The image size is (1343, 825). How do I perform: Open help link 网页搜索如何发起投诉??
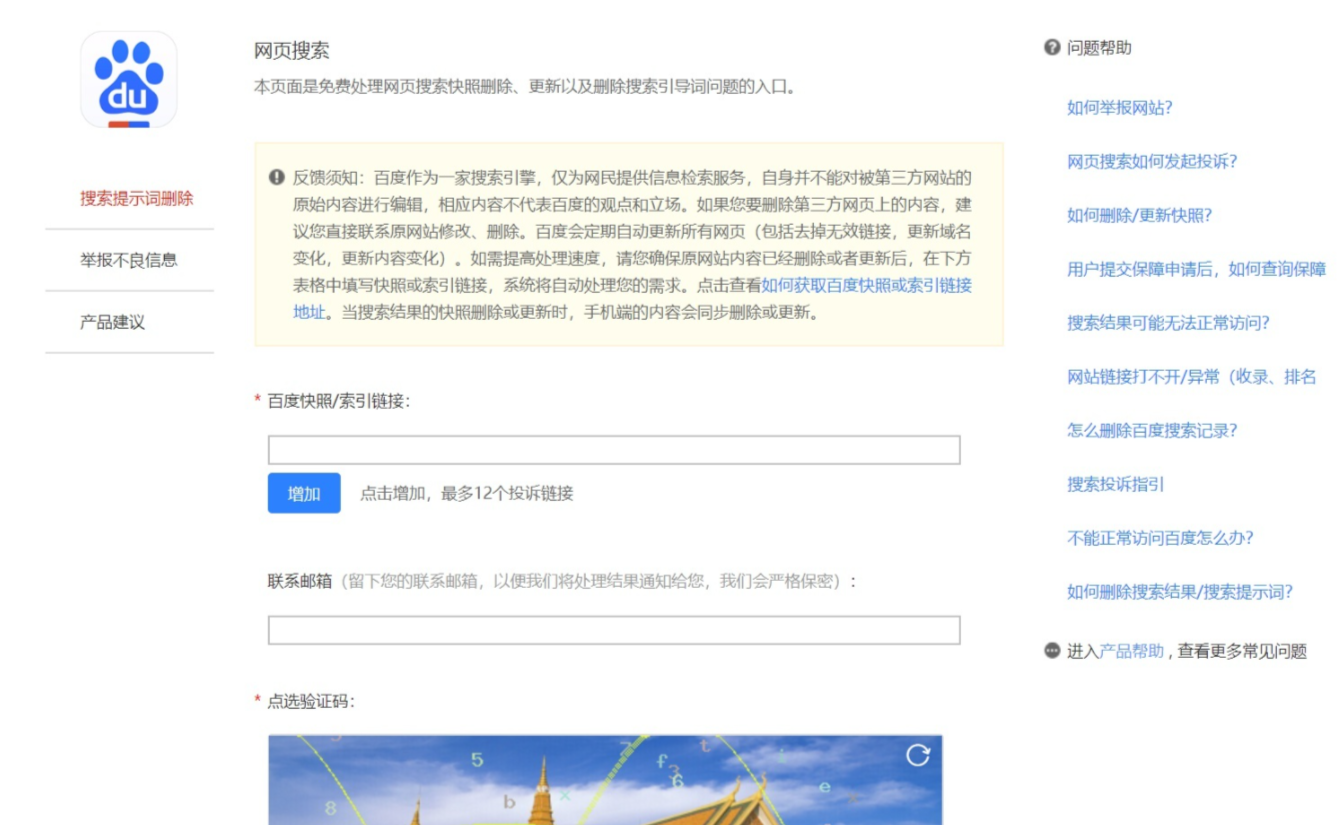point(1152,162)
